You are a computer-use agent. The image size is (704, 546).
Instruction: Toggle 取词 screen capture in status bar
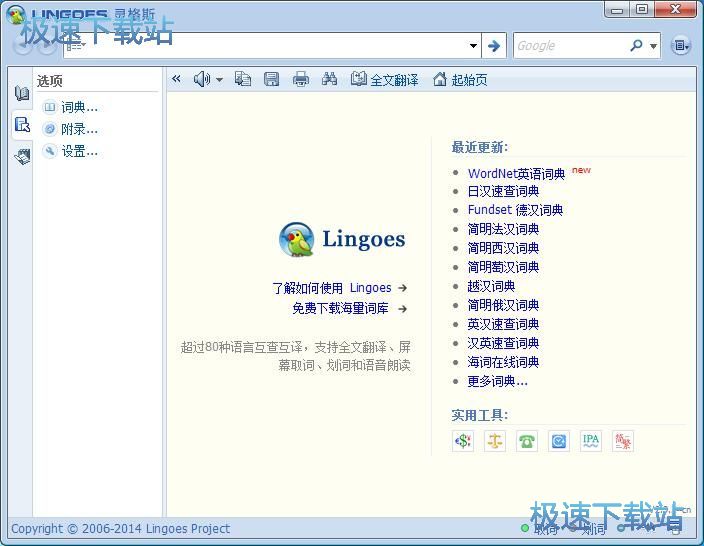click(540, 529)
